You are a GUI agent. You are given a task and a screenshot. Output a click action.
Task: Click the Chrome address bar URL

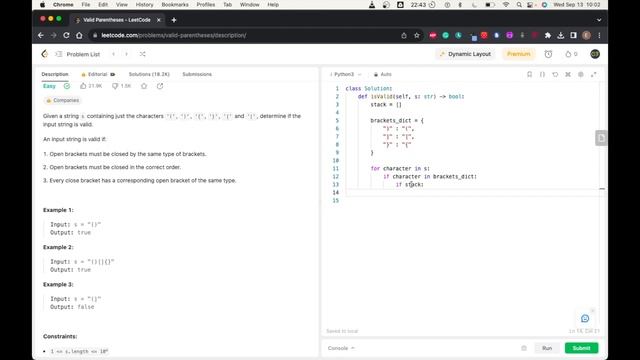click(174, 36)
